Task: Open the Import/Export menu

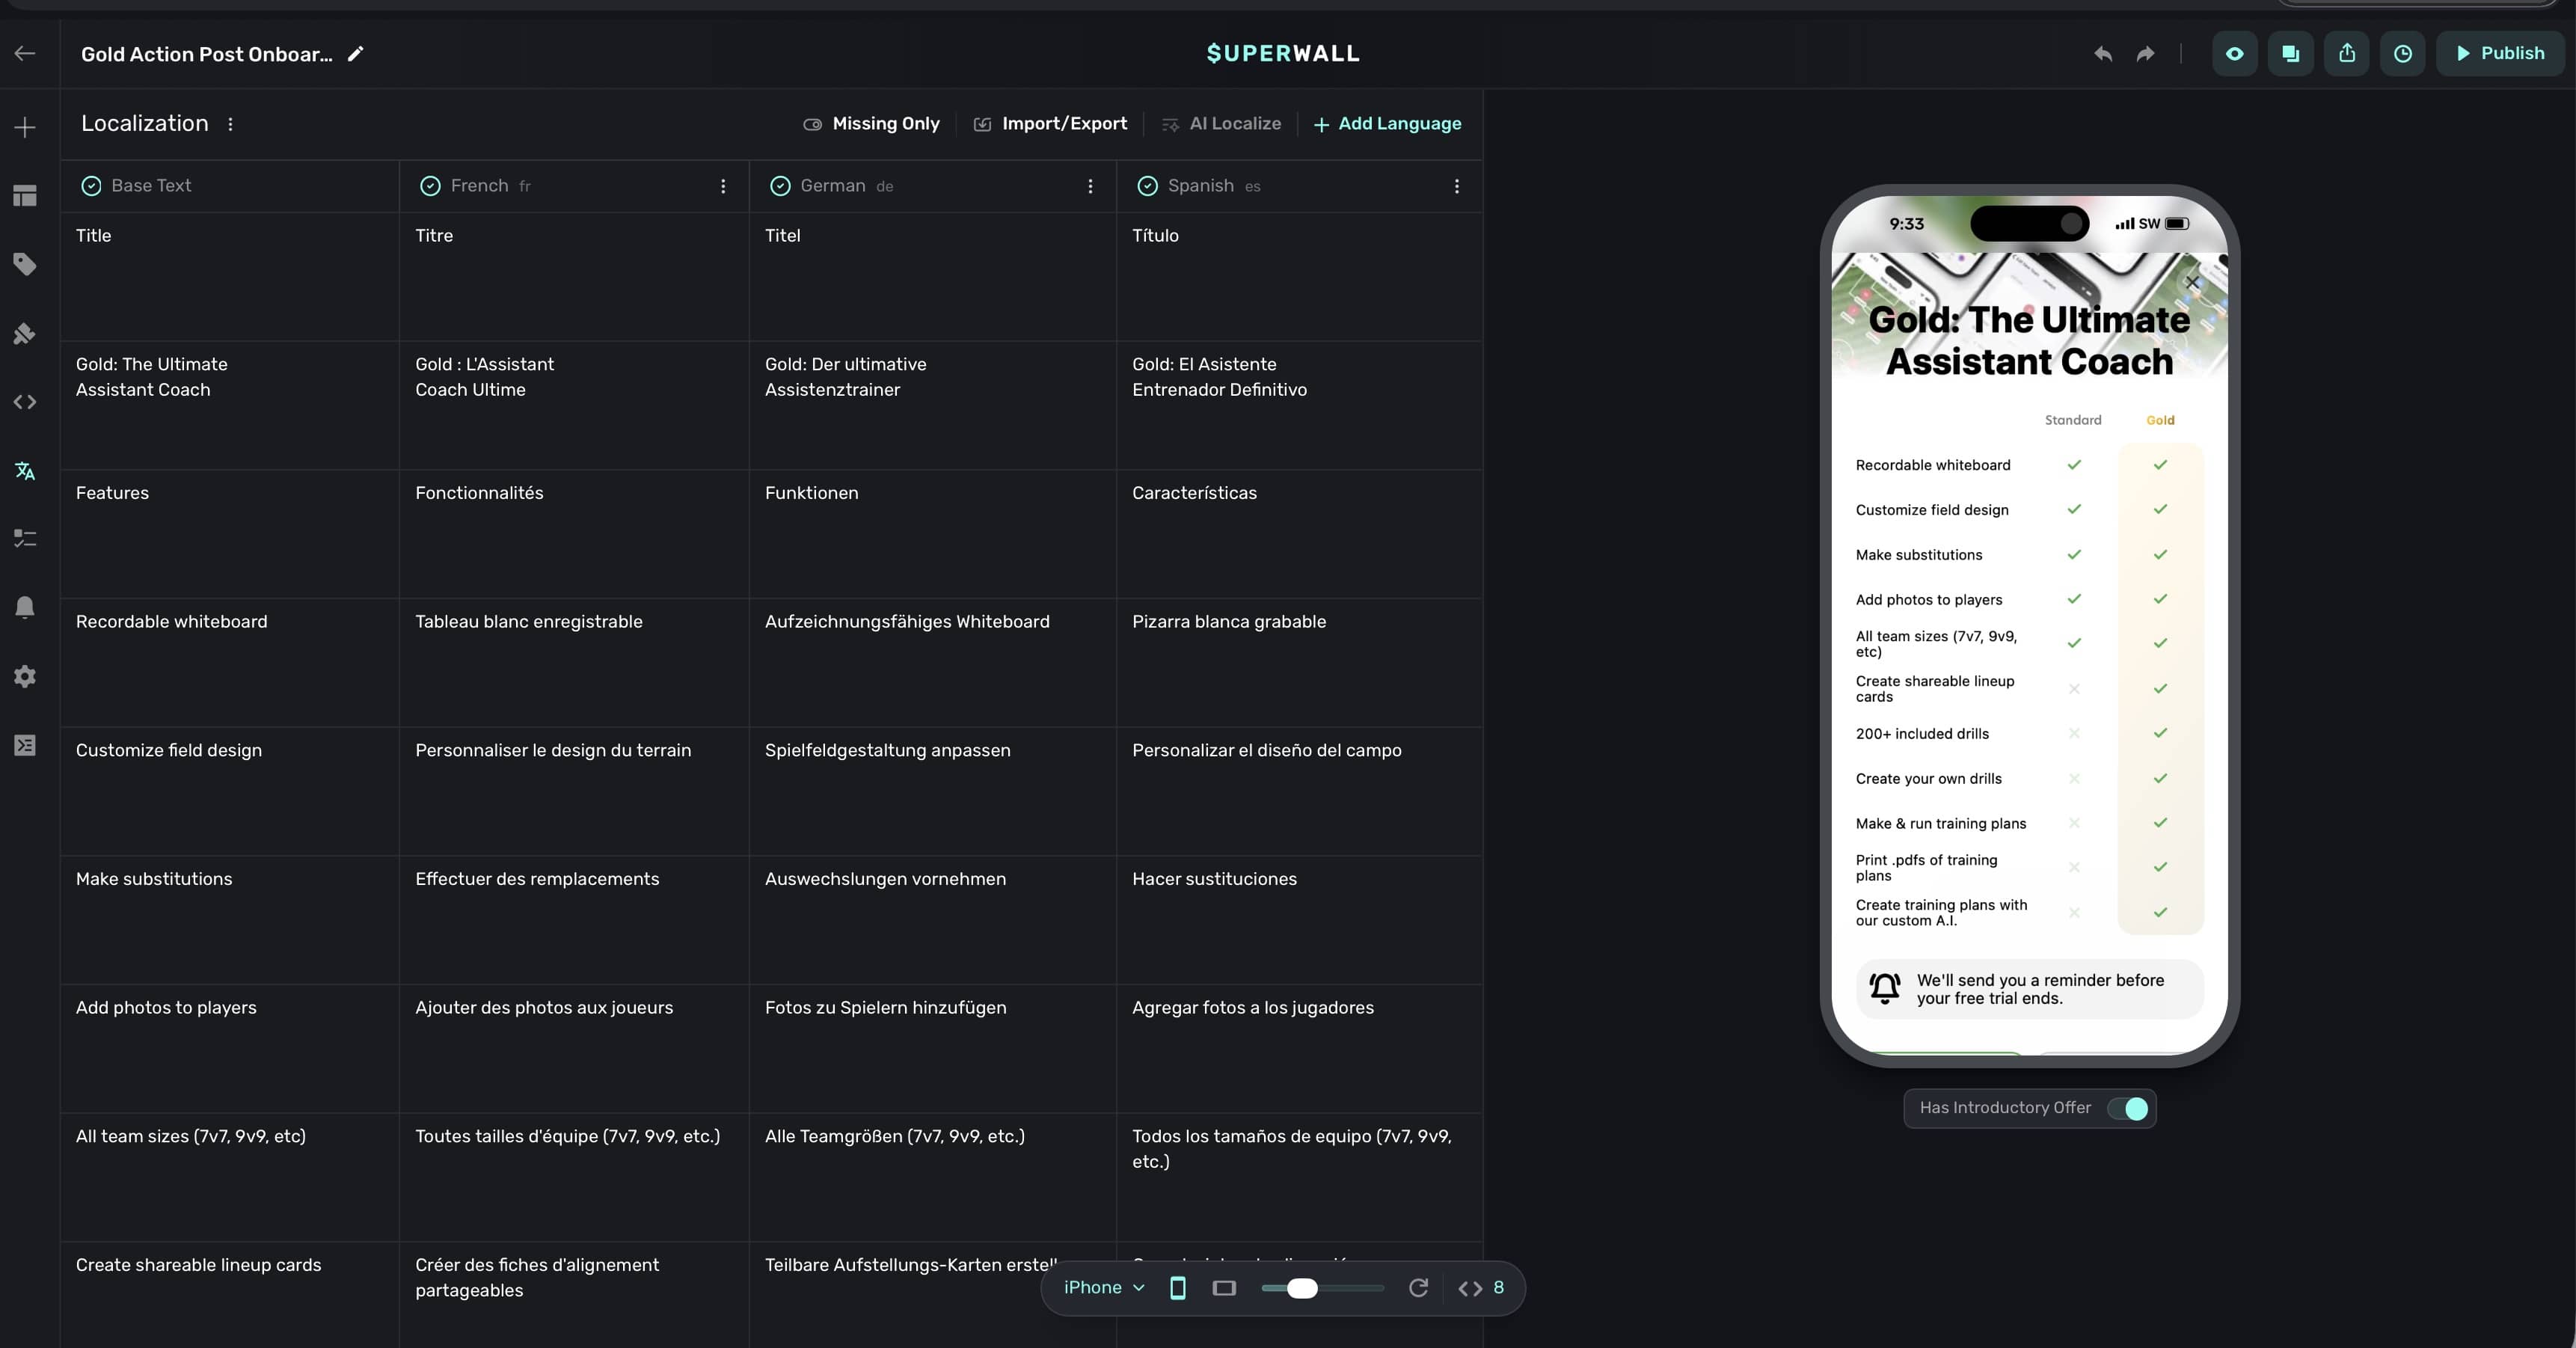Action: pyautogui.click(x=1050, y=123)
